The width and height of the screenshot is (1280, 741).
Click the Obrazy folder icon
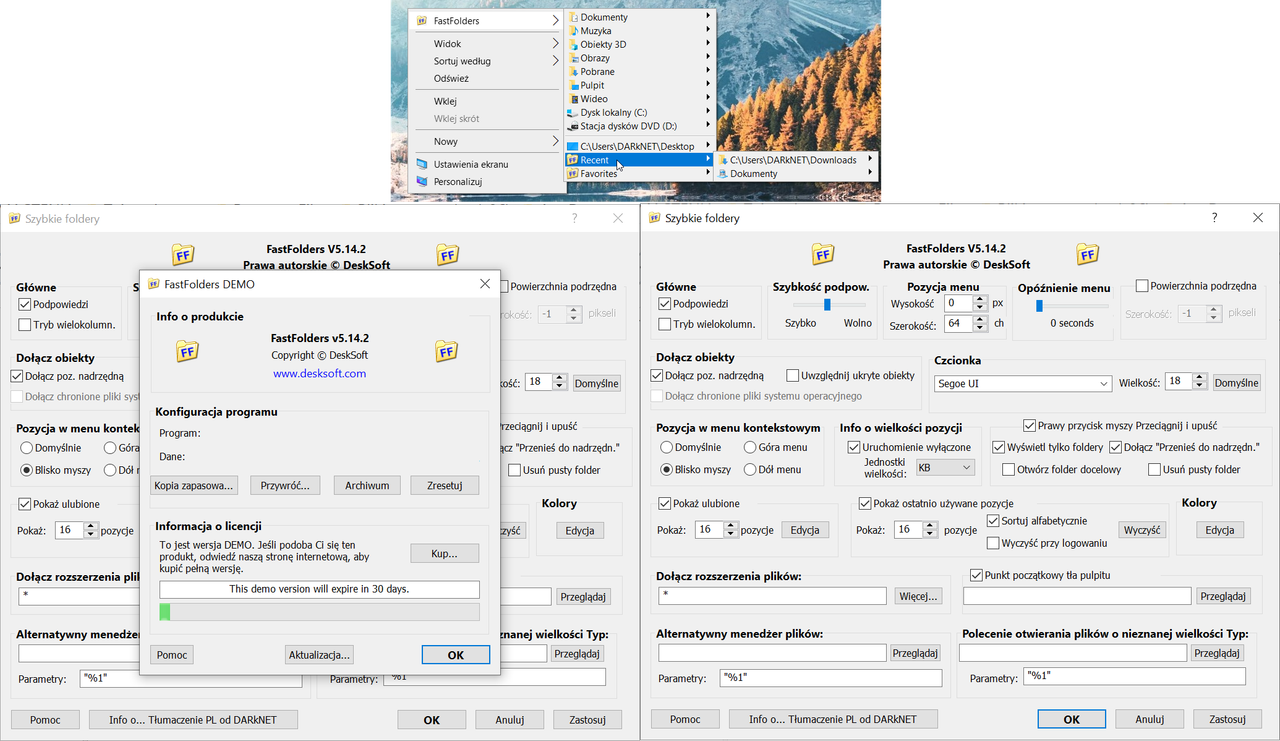(573, 58)
